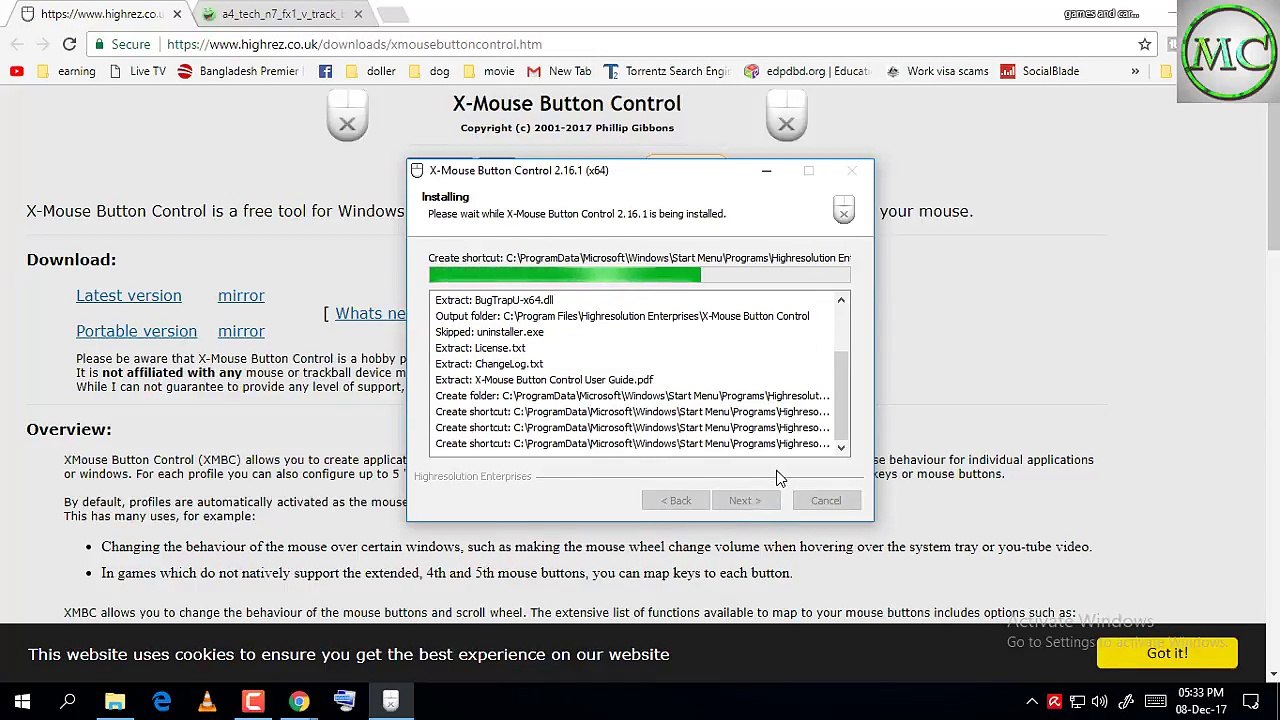Image resolution: width=1280 pixels, height=720 pixels.
Task: Click the disabled Back button in installer
Action: [x=675, y=500]
